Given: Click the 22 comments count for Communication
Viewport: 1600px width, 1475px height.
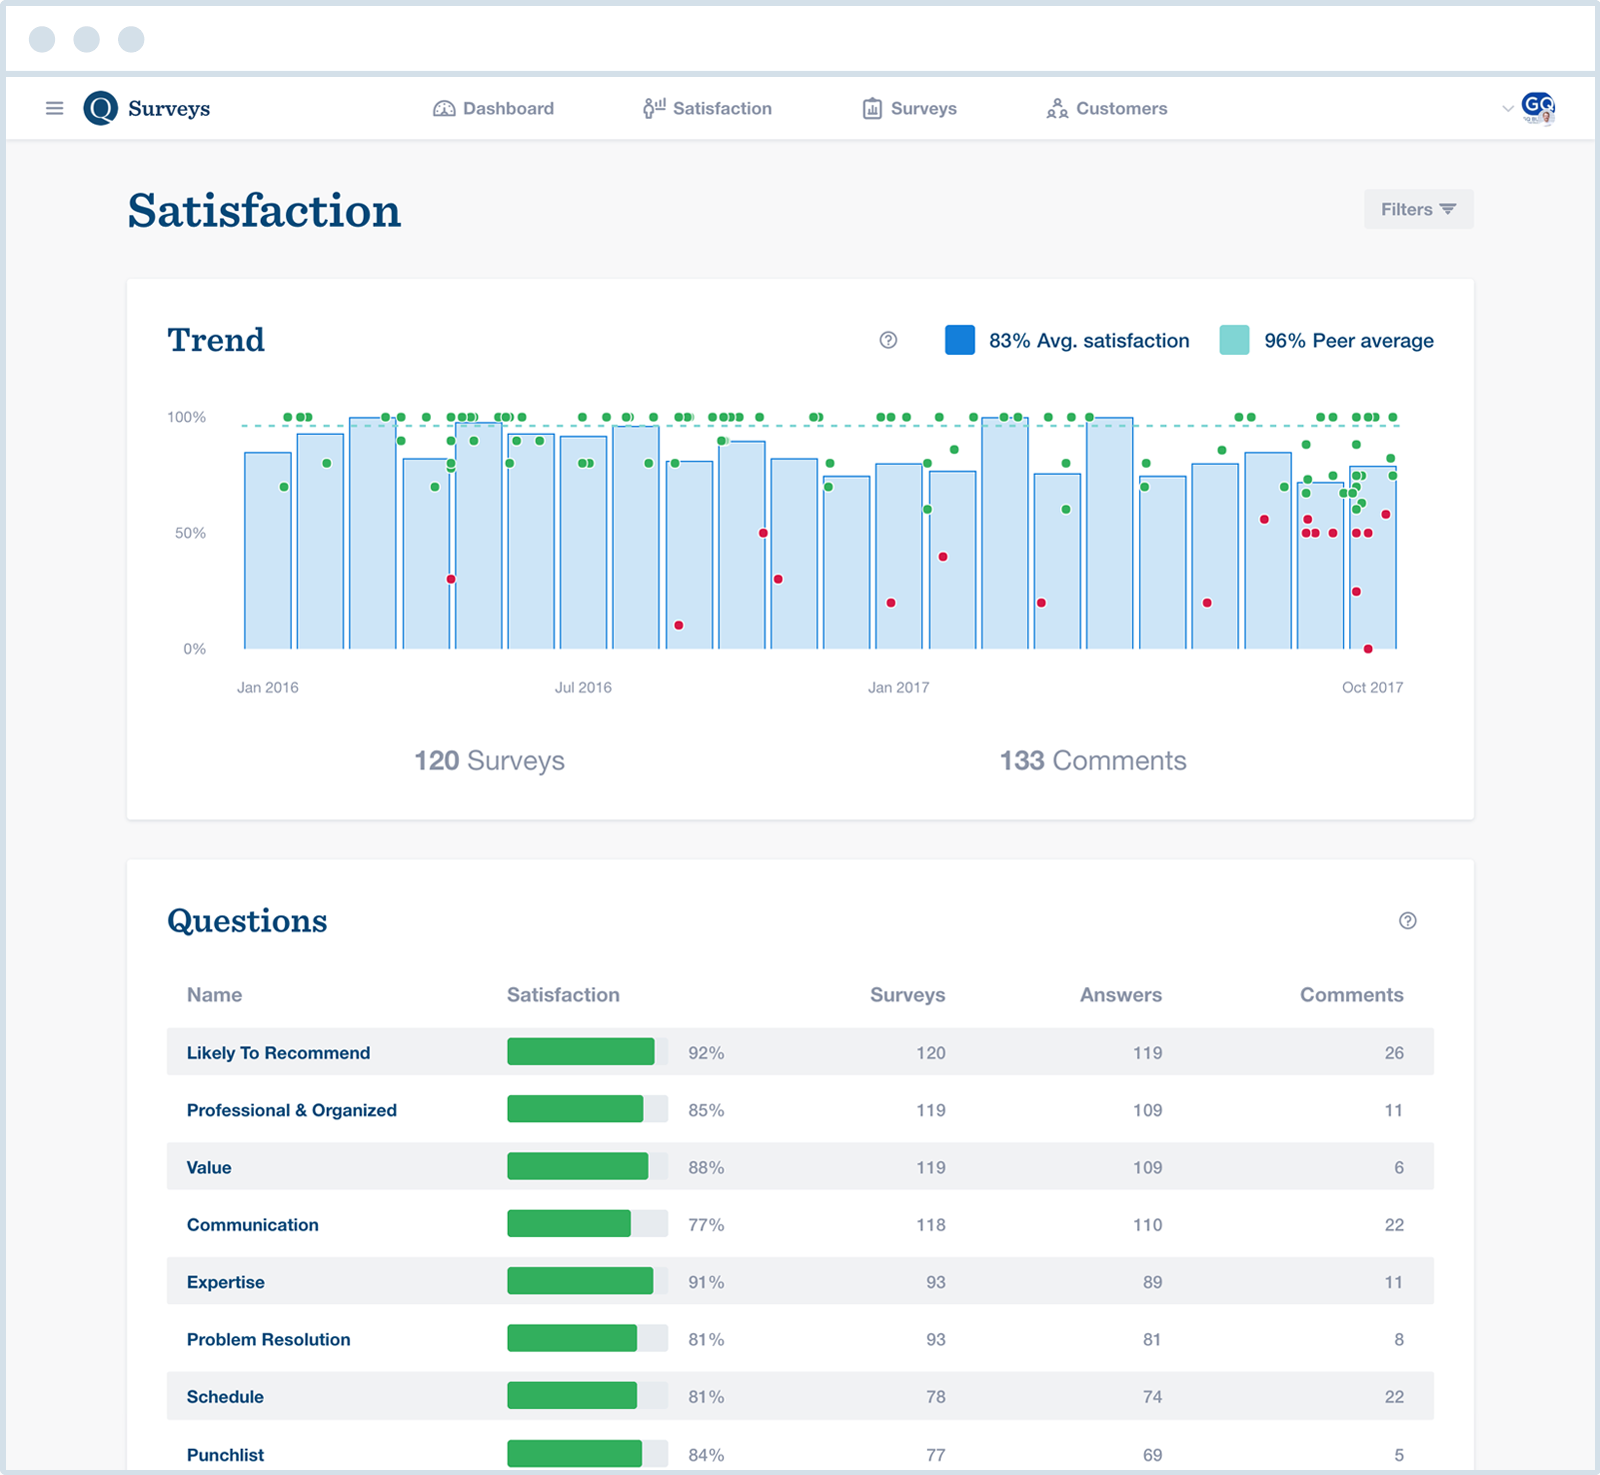Looking at the screenshot, I should pyautogui.click(x=1394, y=1225).
